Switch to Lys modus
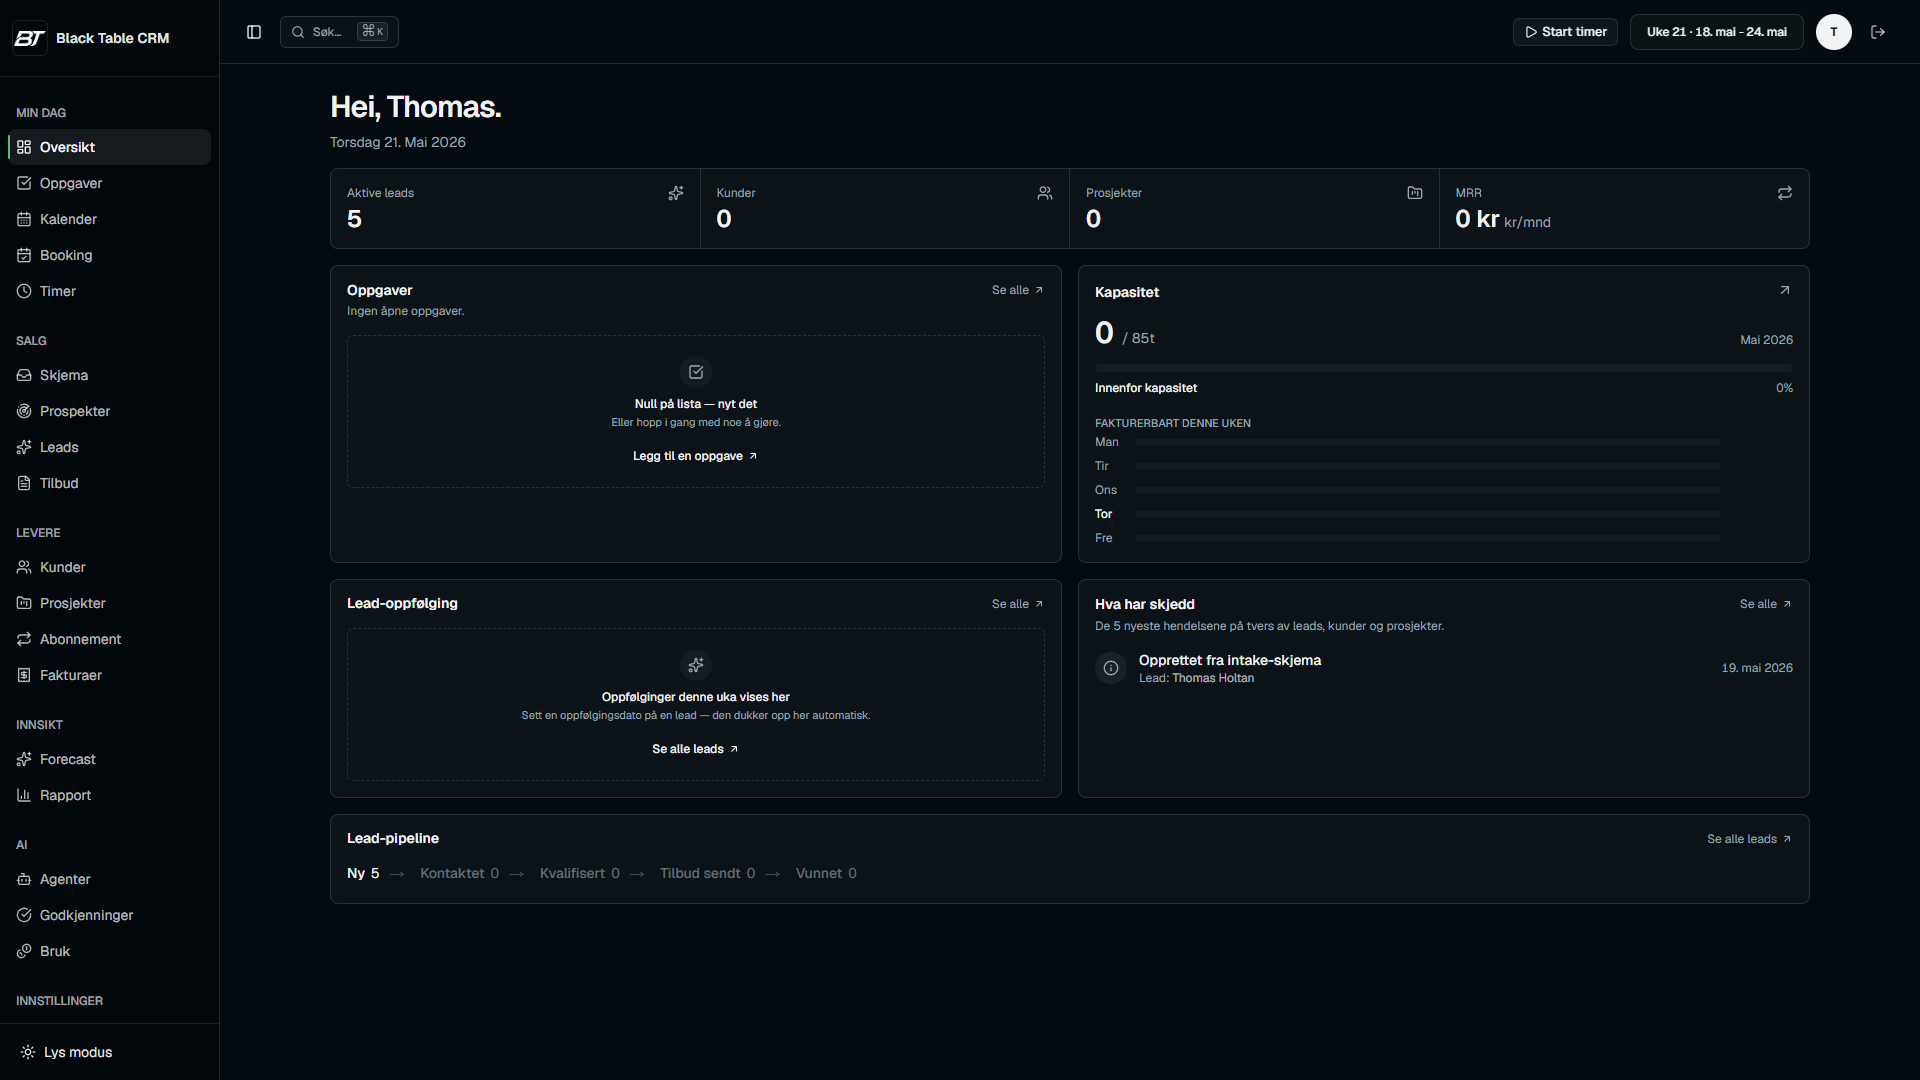Image resolution: width=1920 pixels, height=1080 pixels. coord(109,1052)
